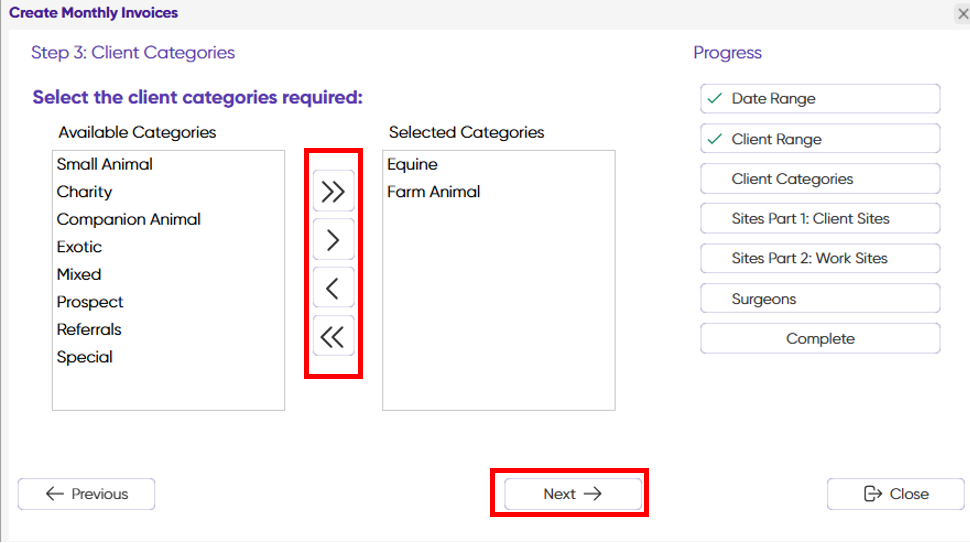Screen dimensions: 970x543
Task: Click the single right arrow move button
Action: click(x=333, y=240)
